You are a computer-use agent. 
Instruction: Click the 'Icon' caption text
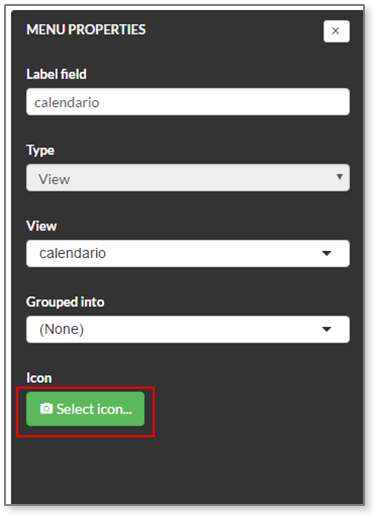pos(39,378)
